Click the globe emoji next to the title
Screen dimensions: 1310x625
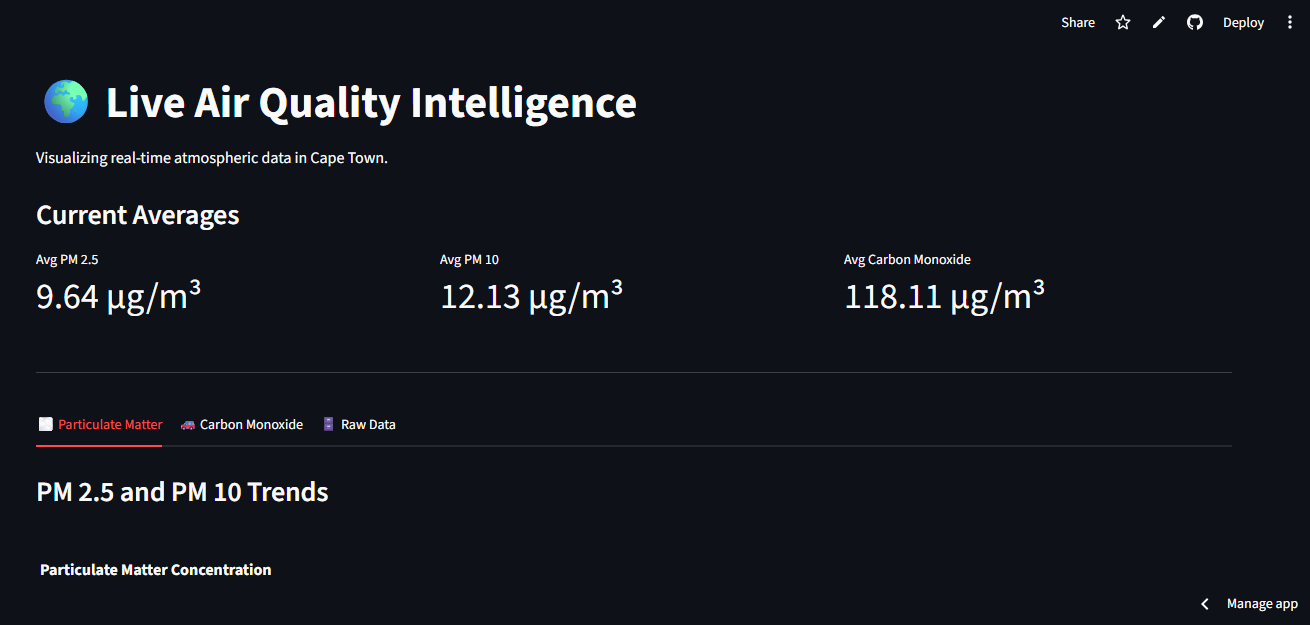point(65,101)
